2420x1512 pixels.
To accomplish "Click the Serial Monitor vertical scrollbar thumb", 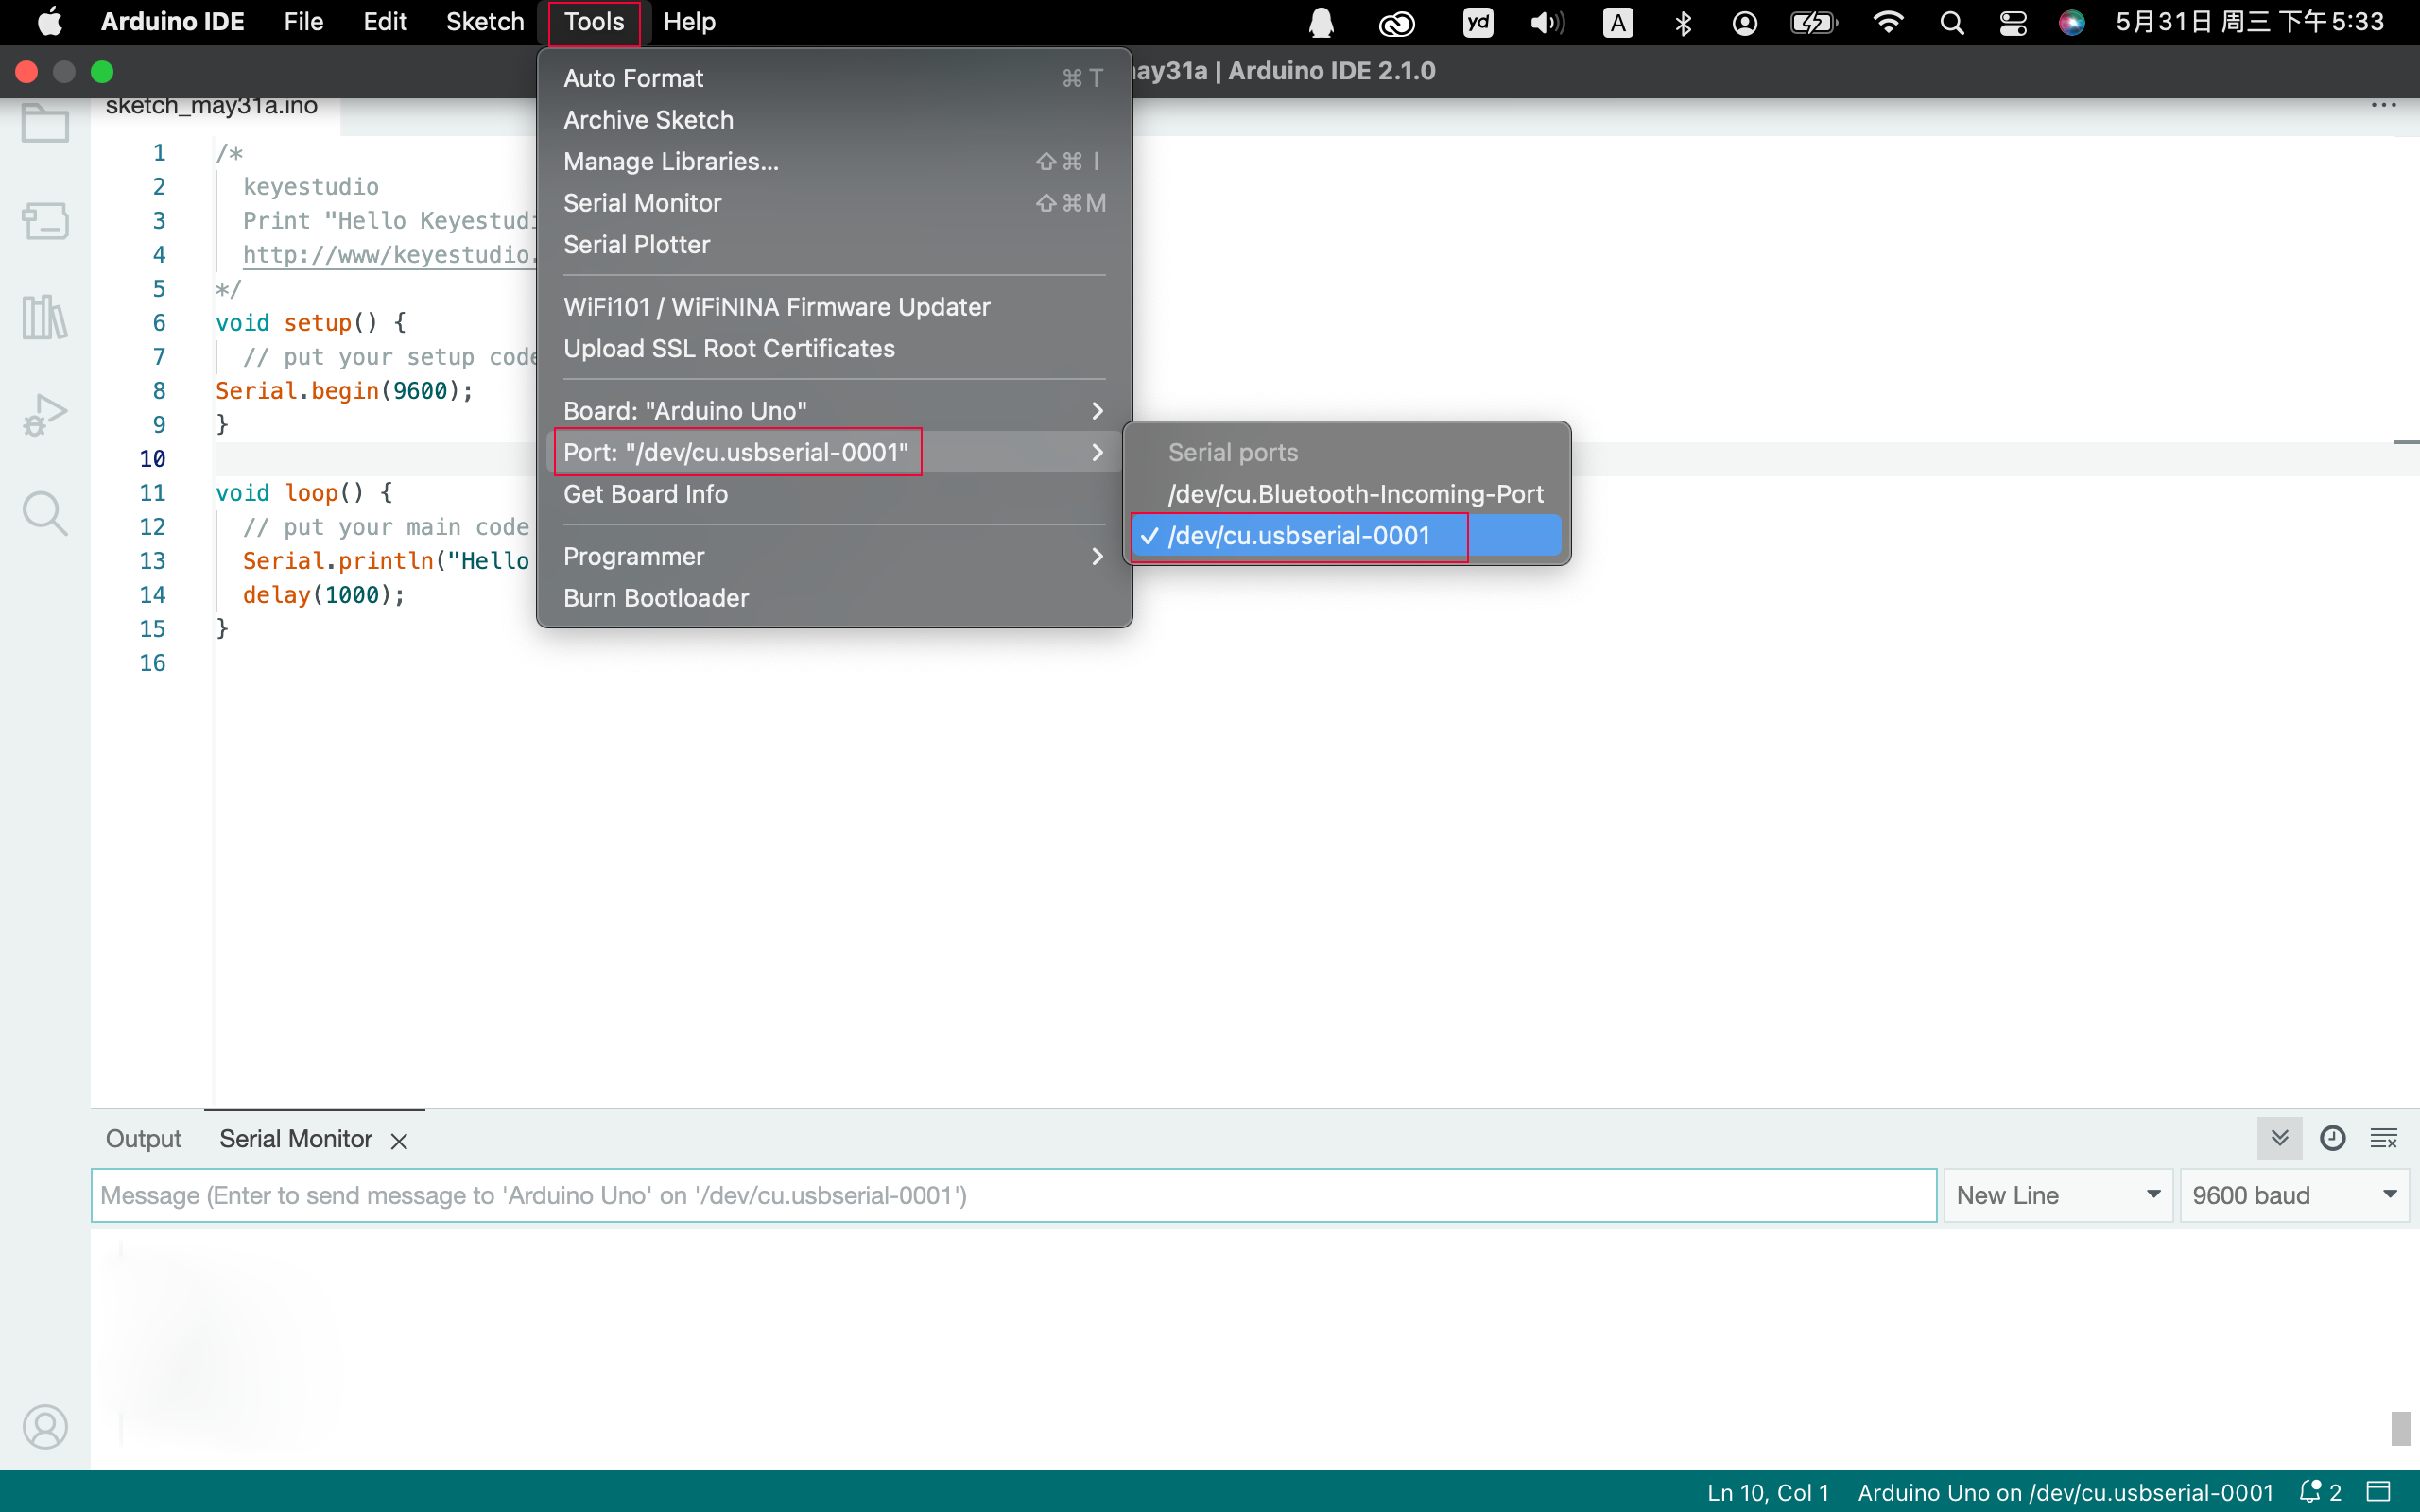I will pyautogui.click(x=2401, y=1428).
